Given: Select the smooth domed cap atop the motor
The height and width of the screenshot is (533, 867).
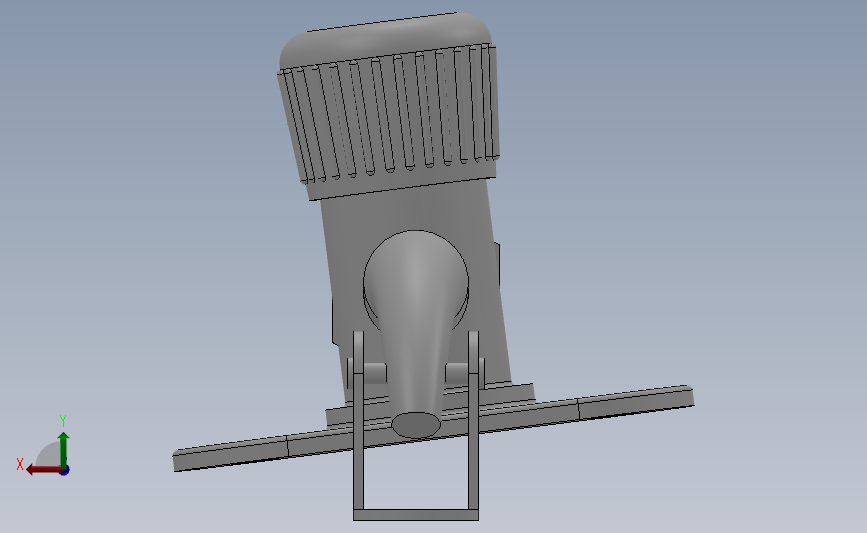Looking at the screenshot, I should 384,40.
